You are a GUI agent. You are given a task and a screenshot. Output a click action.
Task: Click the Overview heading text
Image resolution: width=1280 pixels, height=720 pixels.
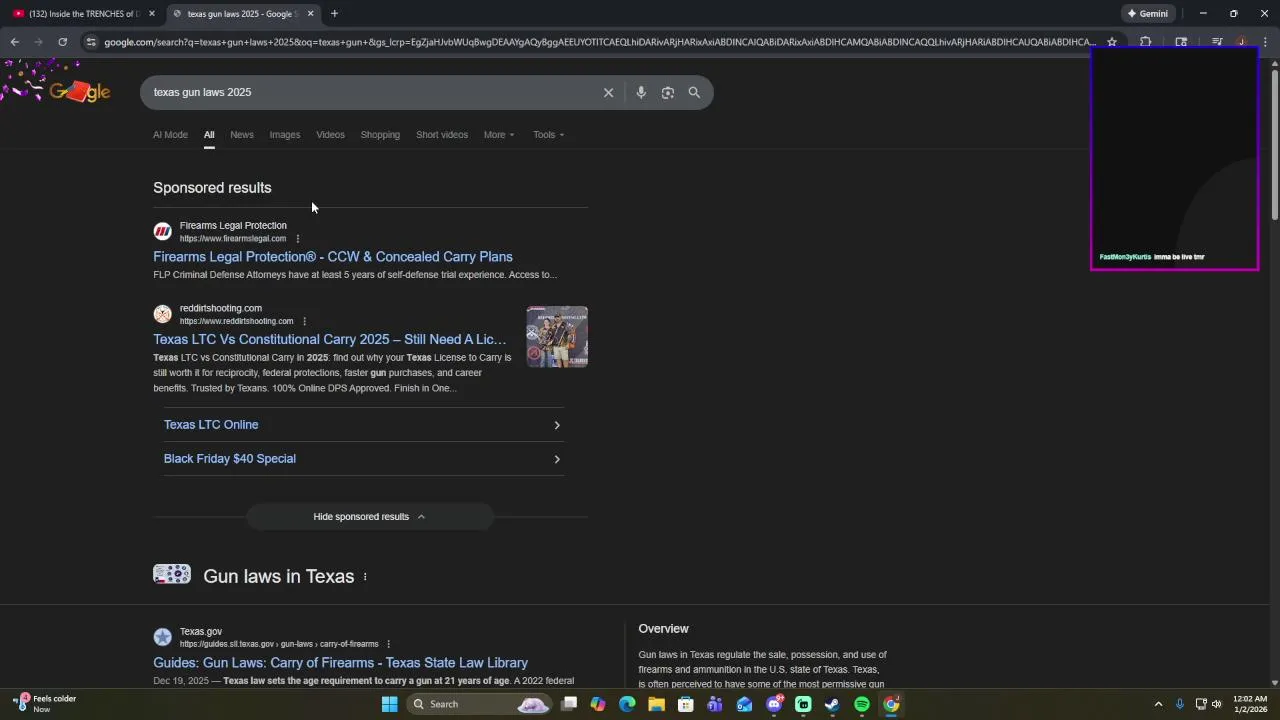point(663,629)
